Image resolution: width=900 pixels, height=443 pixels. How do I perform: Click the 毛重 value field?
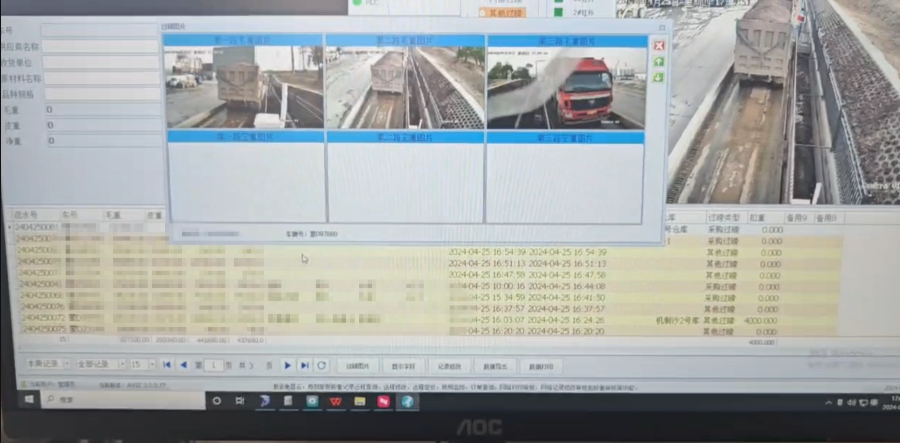tap(103, 110)
